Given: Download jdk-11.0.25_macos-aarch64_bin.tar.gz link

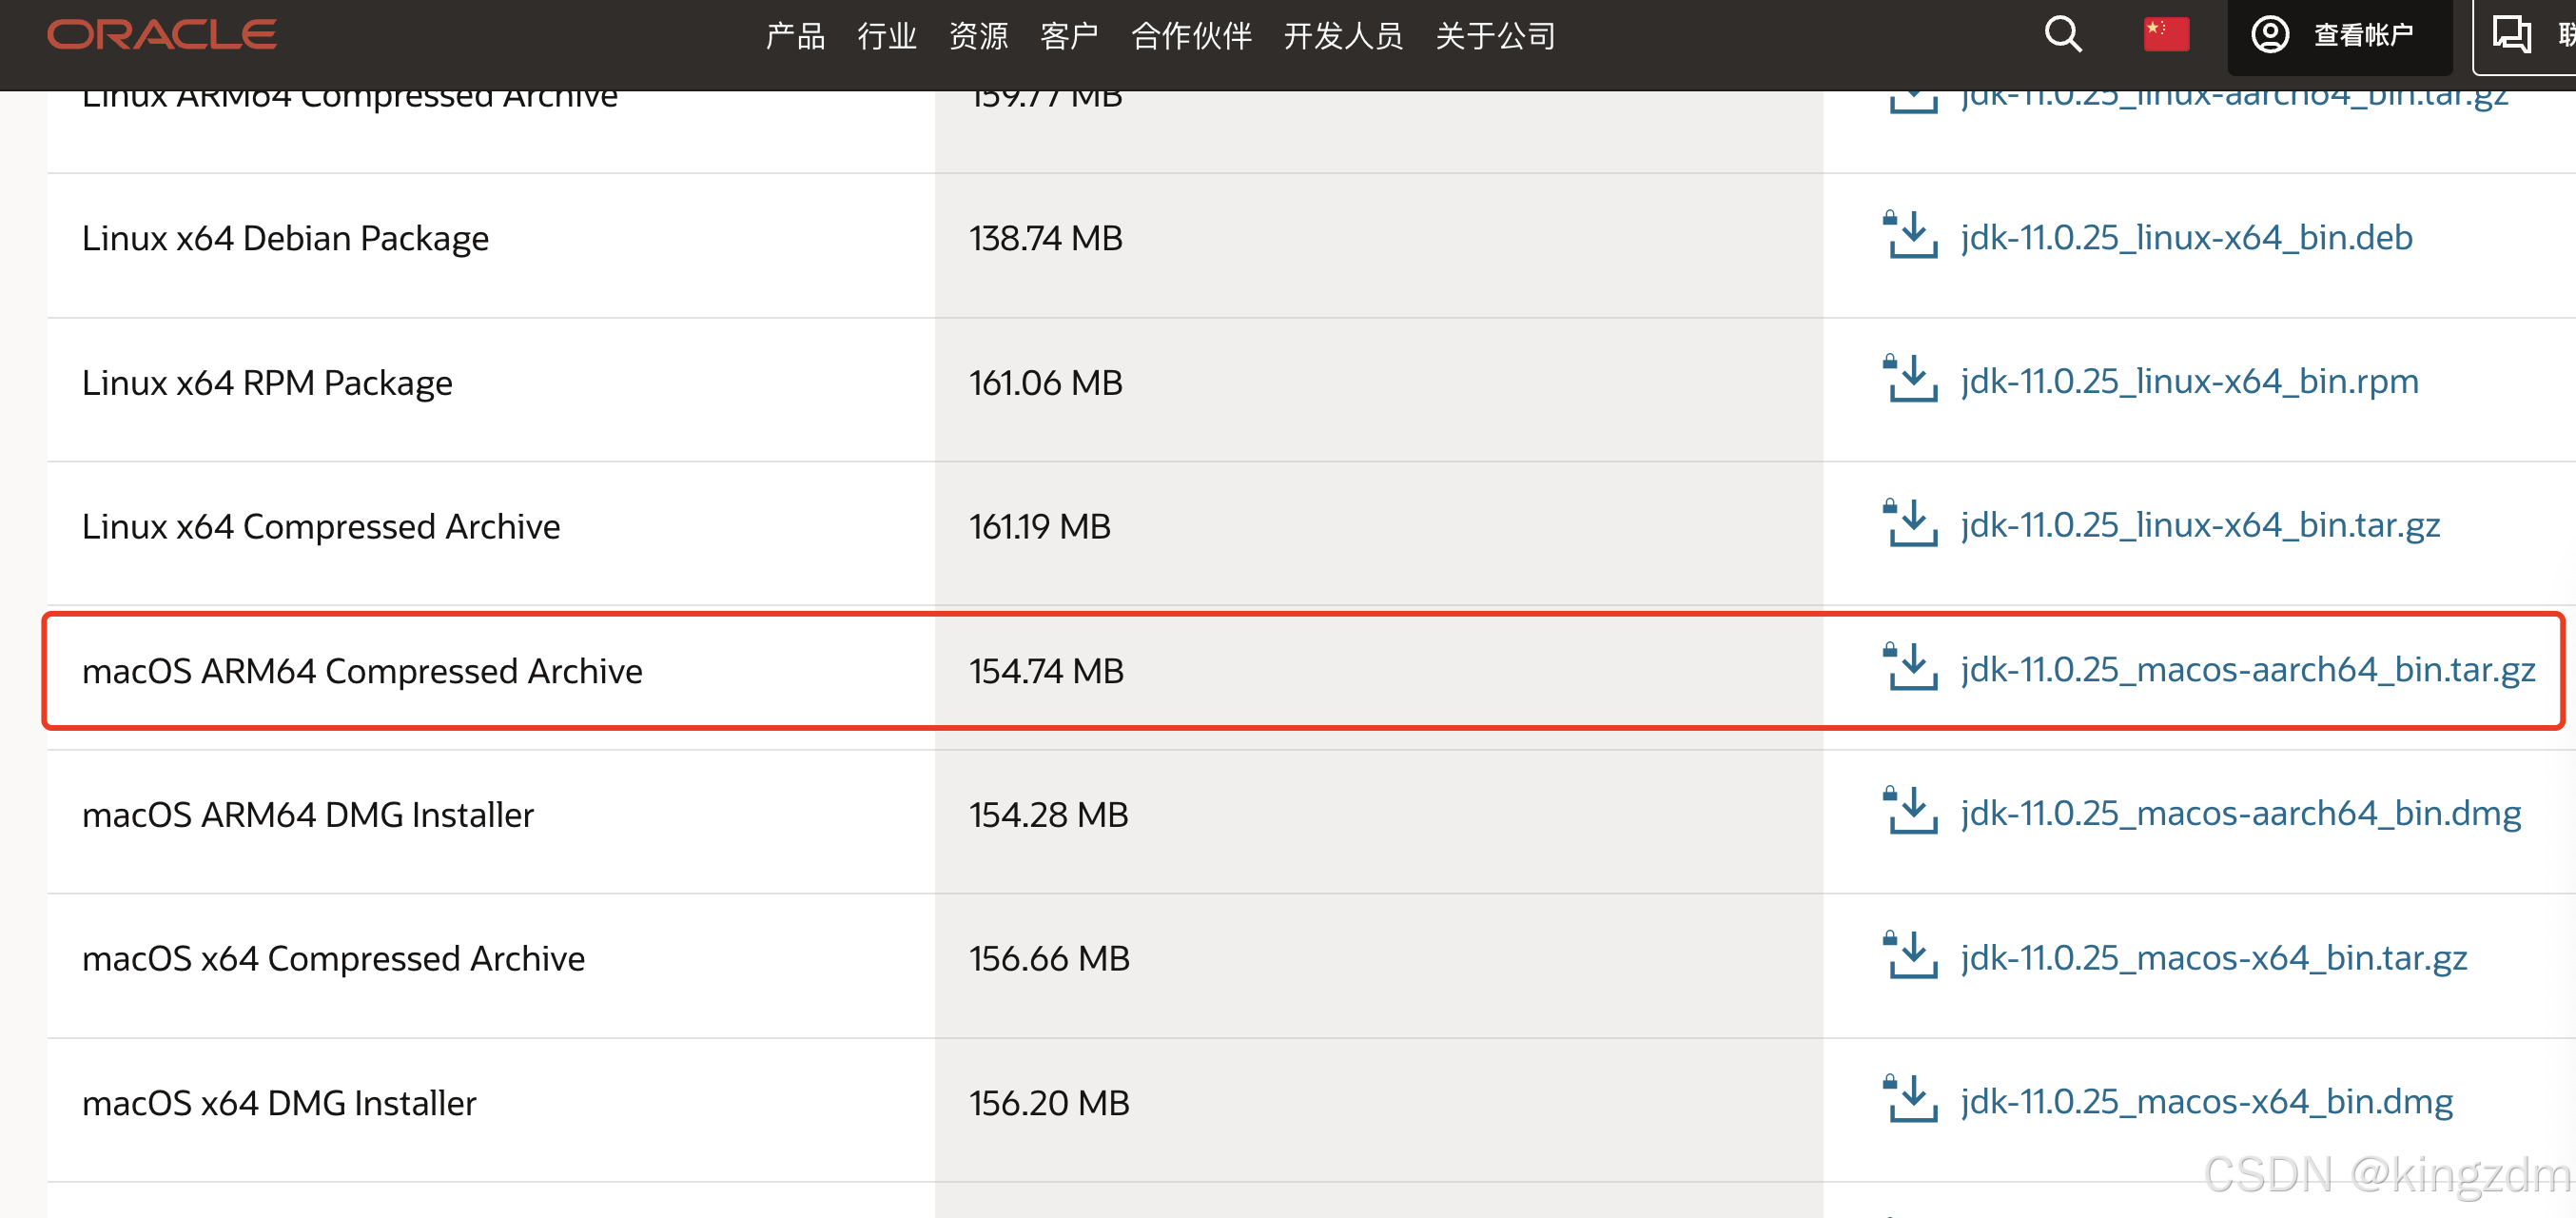Looking at the screenshot, I should 2247,669.
